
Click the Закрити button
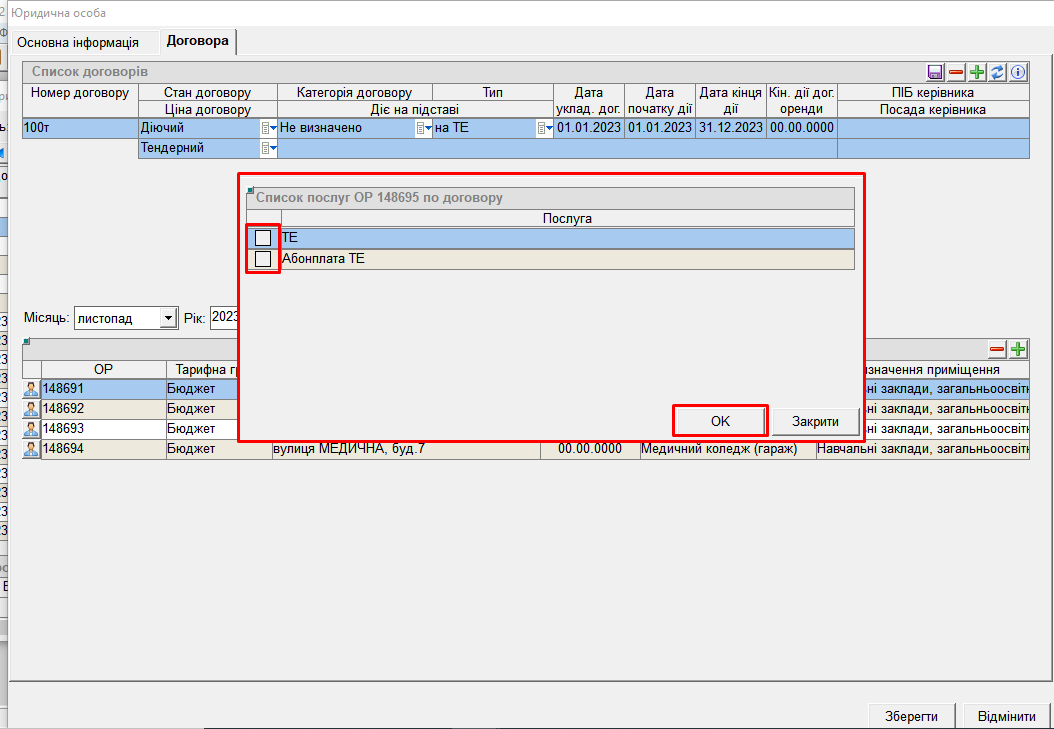tap(816, 421)
